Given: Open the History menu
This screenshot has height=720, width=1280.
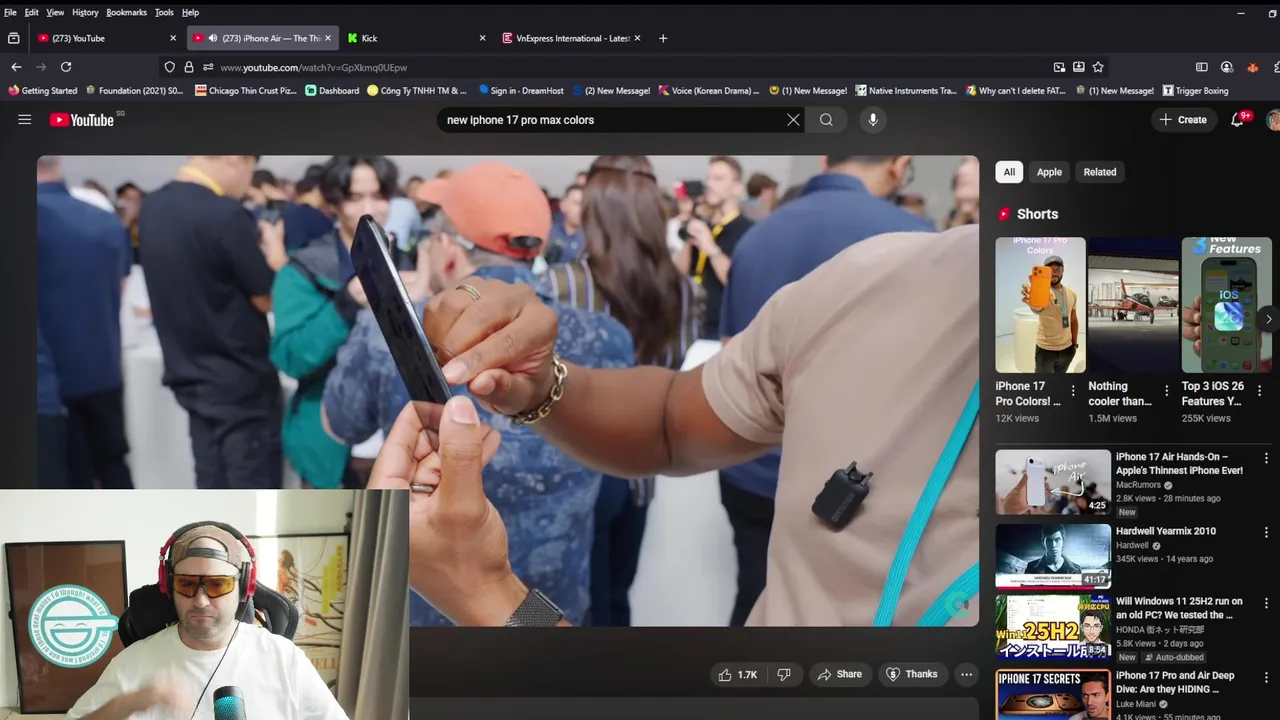Looking at the screenshot, I should (x=85, y=12).
